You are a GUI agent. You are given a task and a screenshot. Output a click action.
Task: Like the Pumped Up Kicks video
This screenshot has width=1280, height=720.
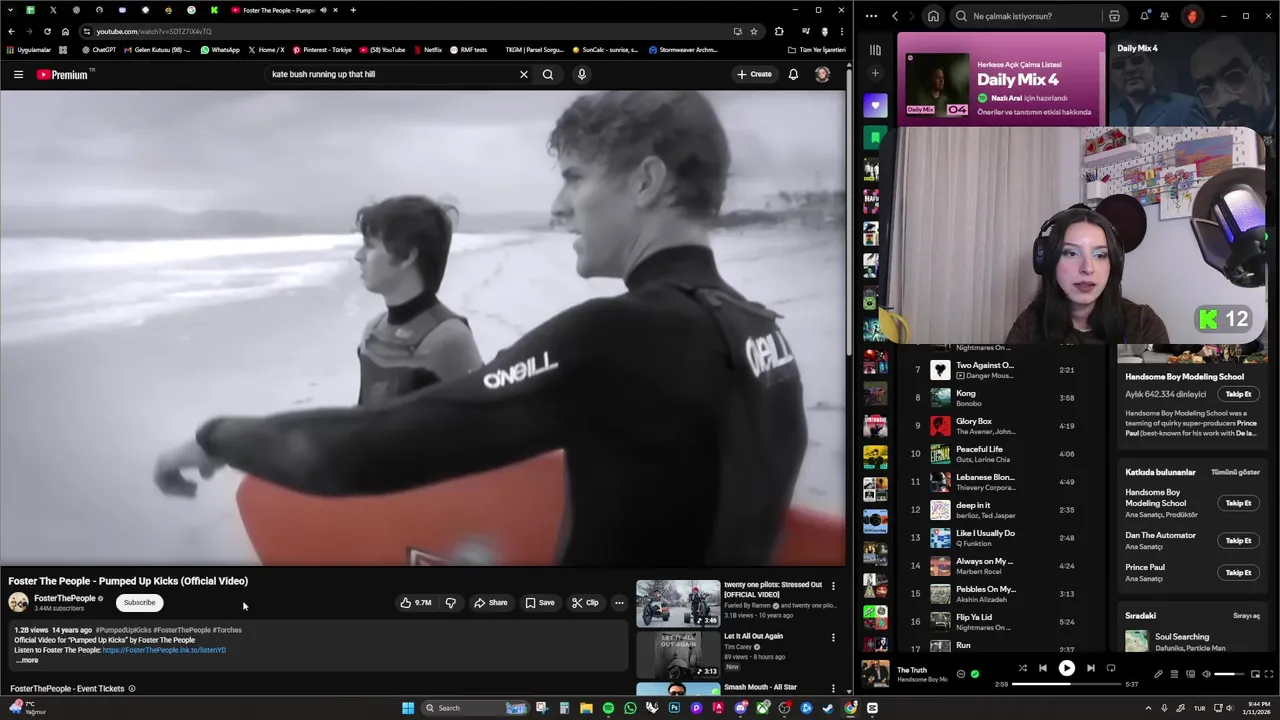pyautogui.click(x=416, y=603)
